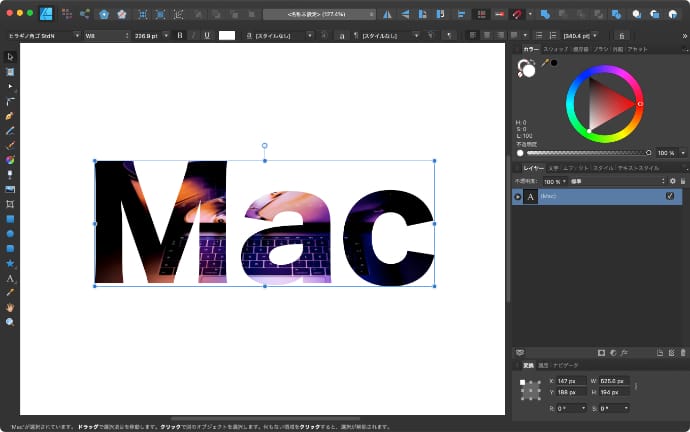Choose the Star shape tool
The image size is (690, 432).
(10, 263)
